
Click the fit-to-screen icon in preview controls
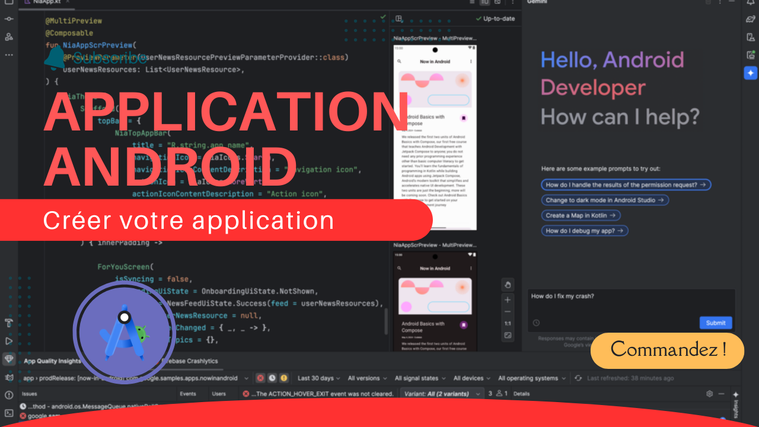pos(508,336)
